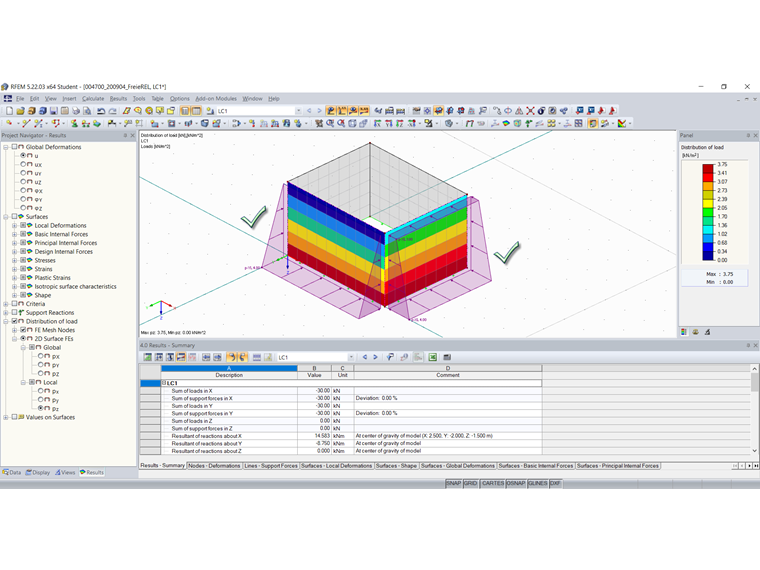Click the red X delete icon in toolbar
The image size is (760, 570).
click(530, 111)
